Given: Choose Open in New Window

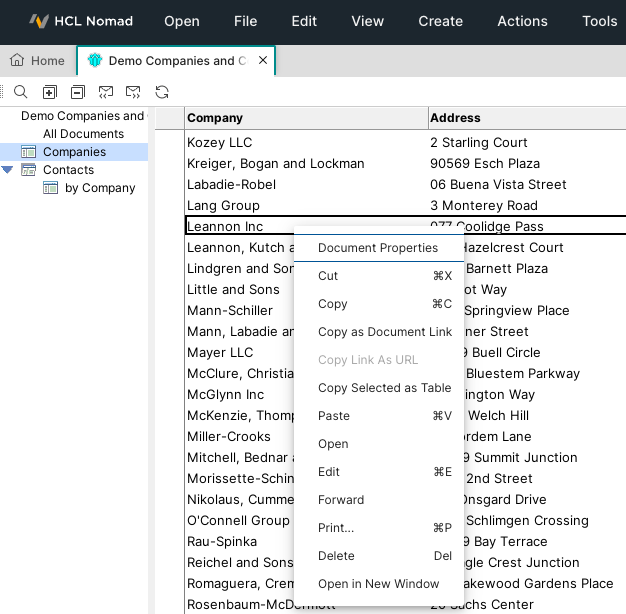Looking at the screenshot, I should [x=378, y=584].
